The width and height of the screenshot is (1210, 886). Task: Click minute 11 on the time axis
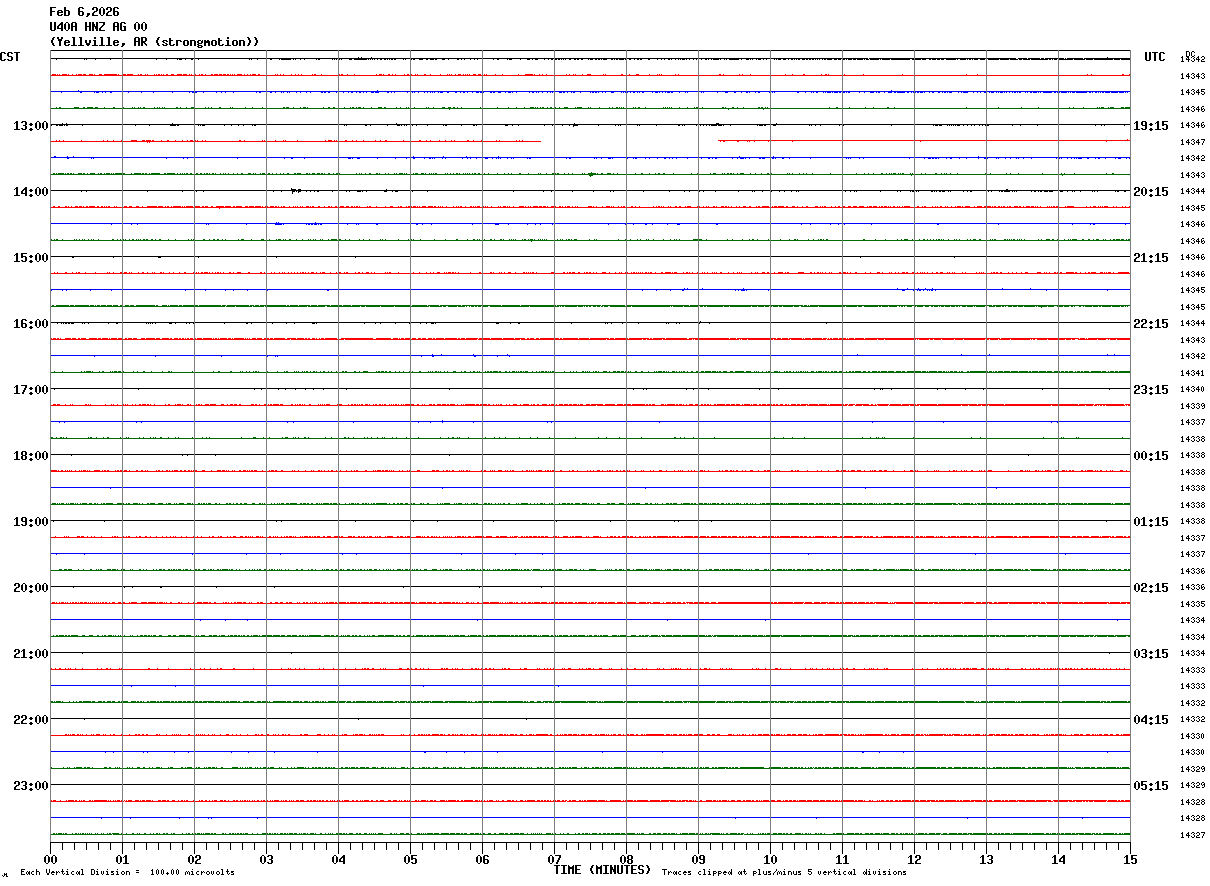(x=843, y=859)
